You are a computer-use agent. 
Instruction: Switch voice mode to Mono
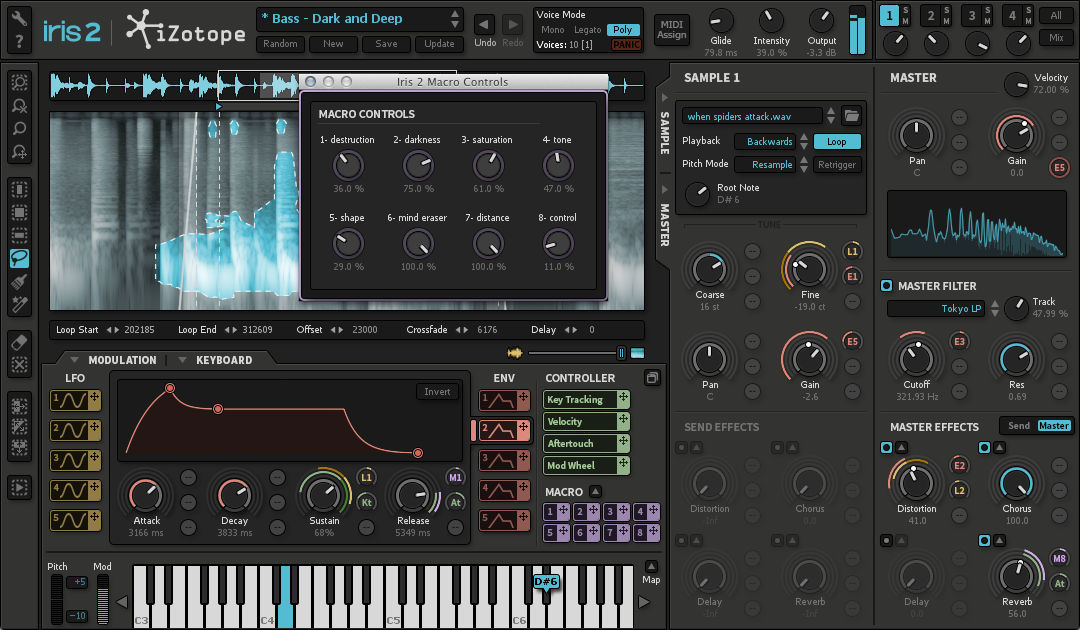[x=552, y=30]
